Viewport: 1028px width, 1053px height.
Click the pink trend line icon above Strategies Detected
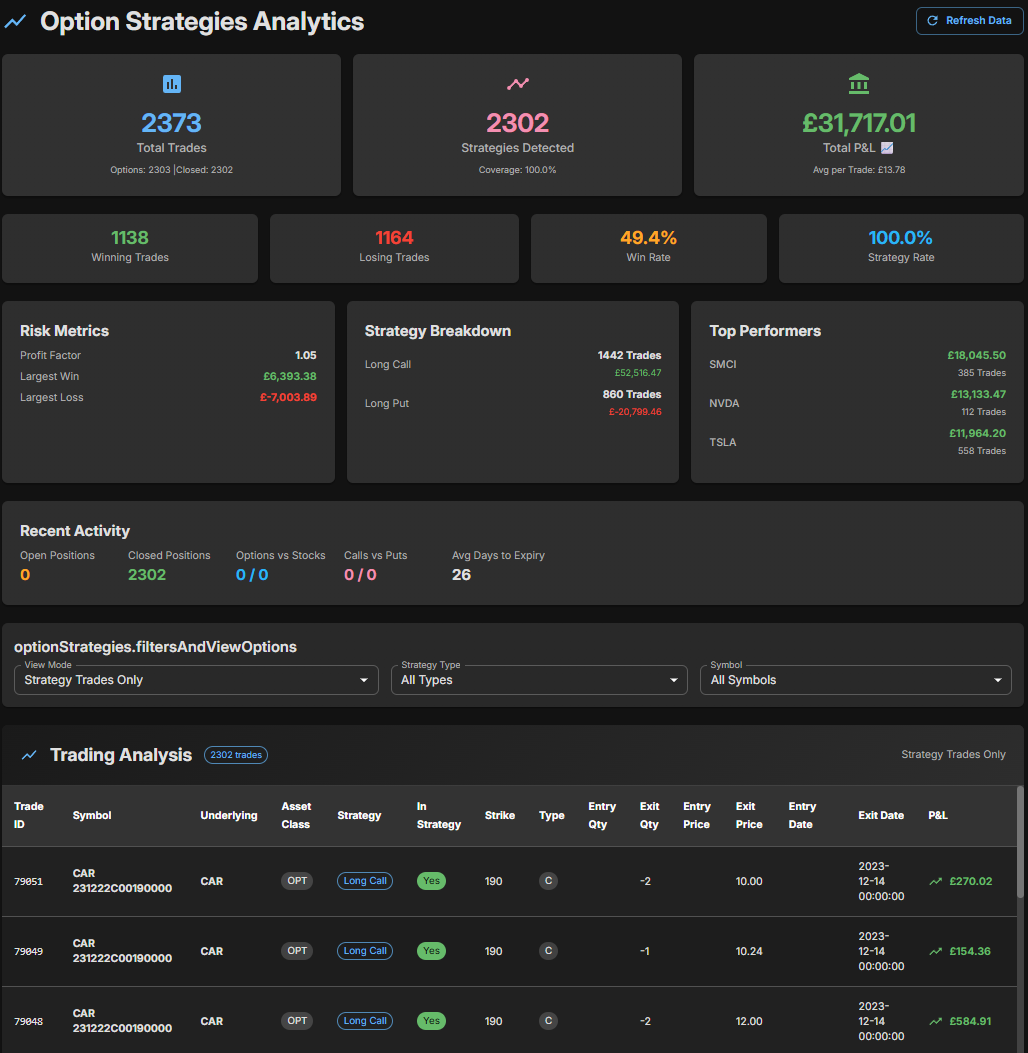coord(517,85)
